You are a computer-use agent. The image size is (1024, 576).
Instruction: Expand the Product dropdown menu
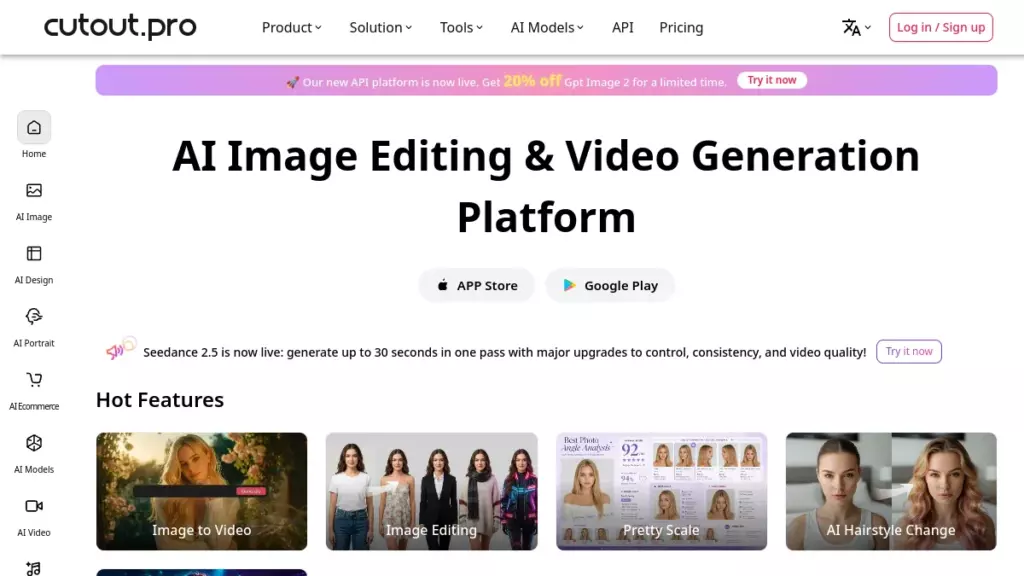(291, 27)
